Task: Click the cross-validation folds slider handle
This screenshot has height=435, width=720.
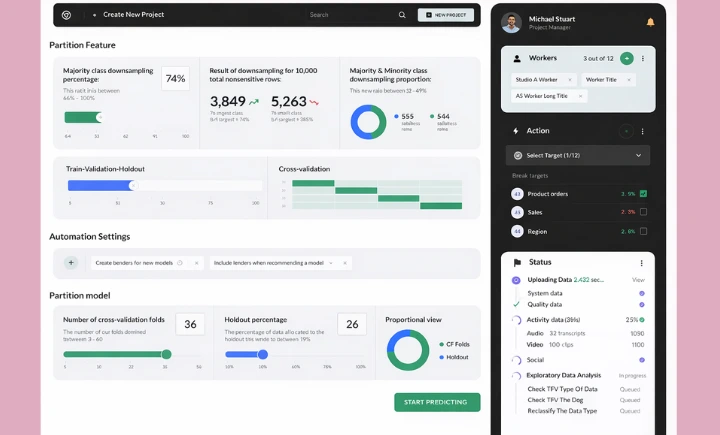Action: 166,354
